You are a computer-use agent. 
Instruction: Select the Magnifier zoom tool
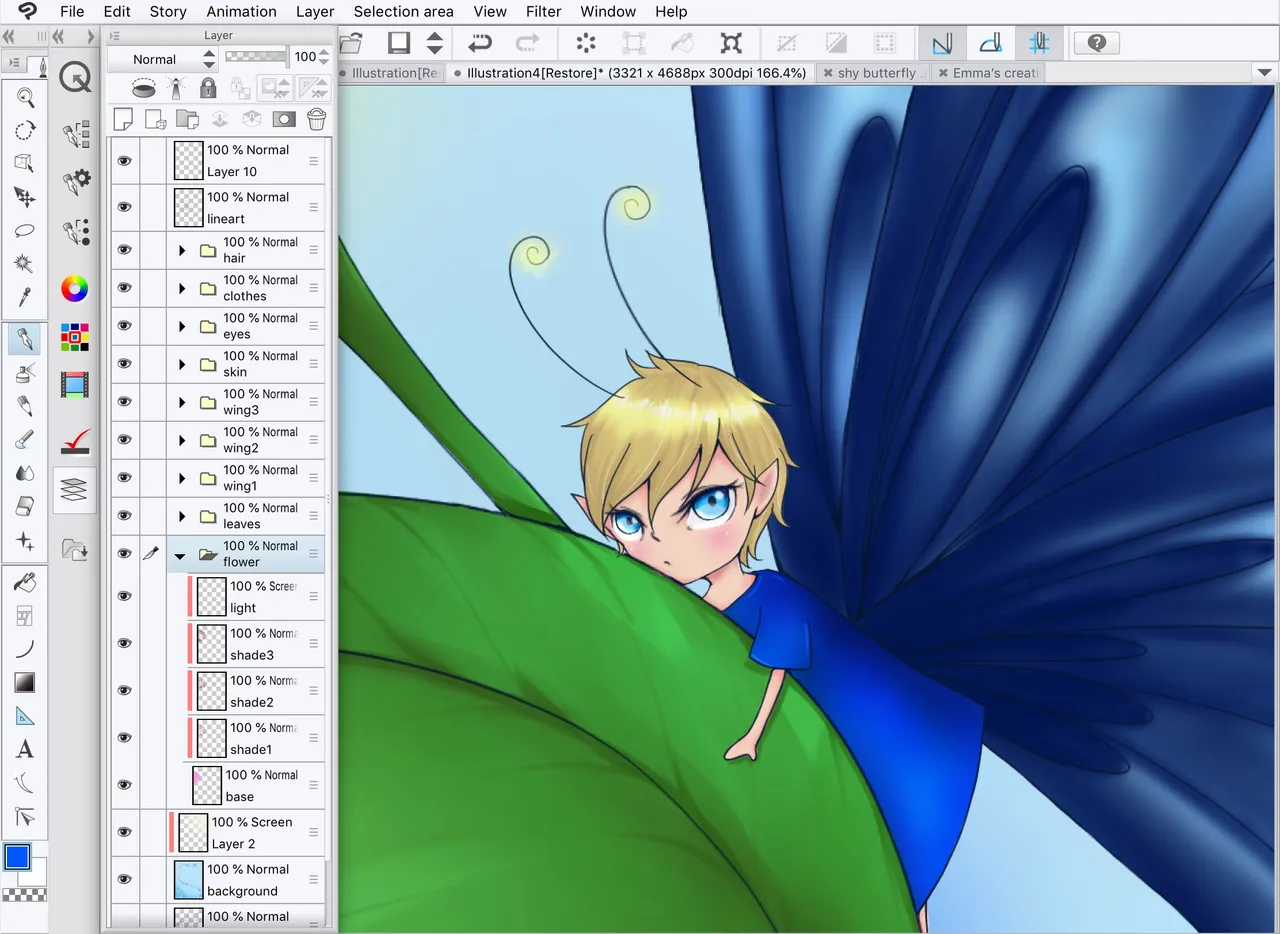tap(25, 97)
